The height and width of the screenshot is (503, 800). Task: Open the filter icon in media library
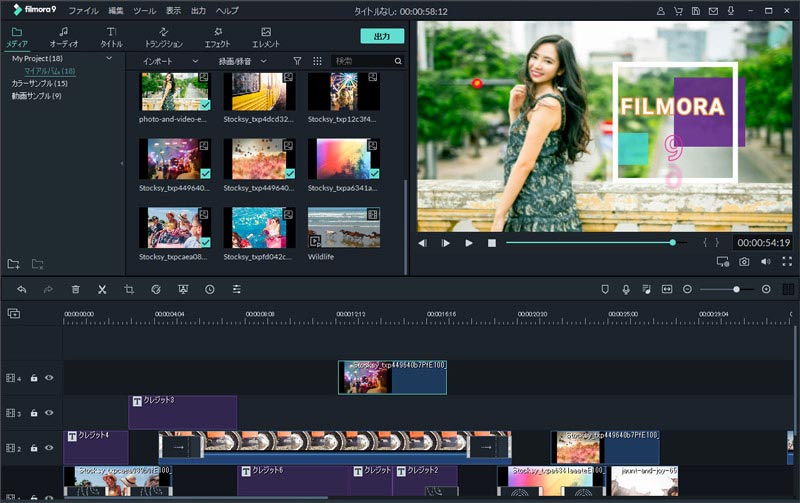point(297,61)
